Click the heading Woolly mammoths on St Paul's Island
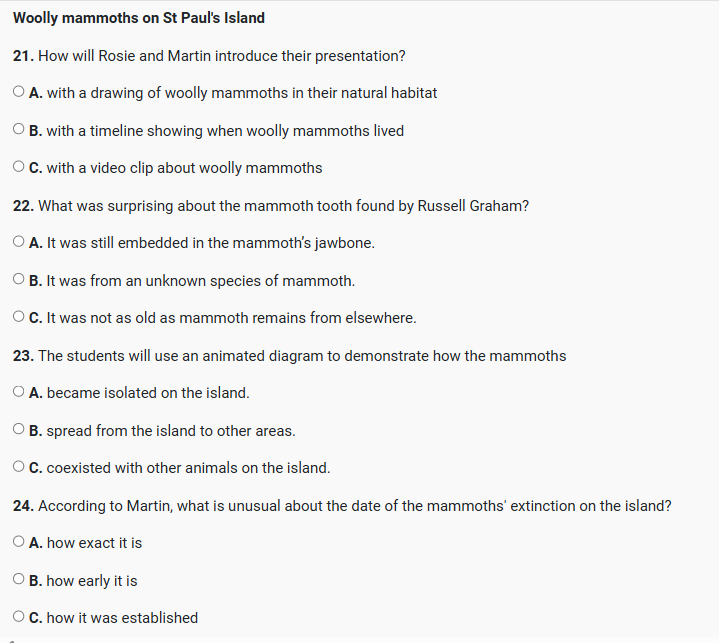Image resolution: width=719 pixels, height=643 pixels. tap(139, 18)
